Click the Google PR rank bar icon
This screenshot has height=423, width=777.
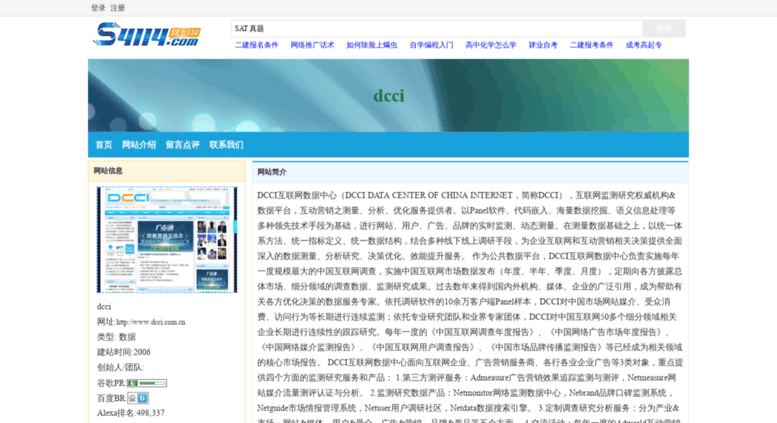(x=147, y=383)
